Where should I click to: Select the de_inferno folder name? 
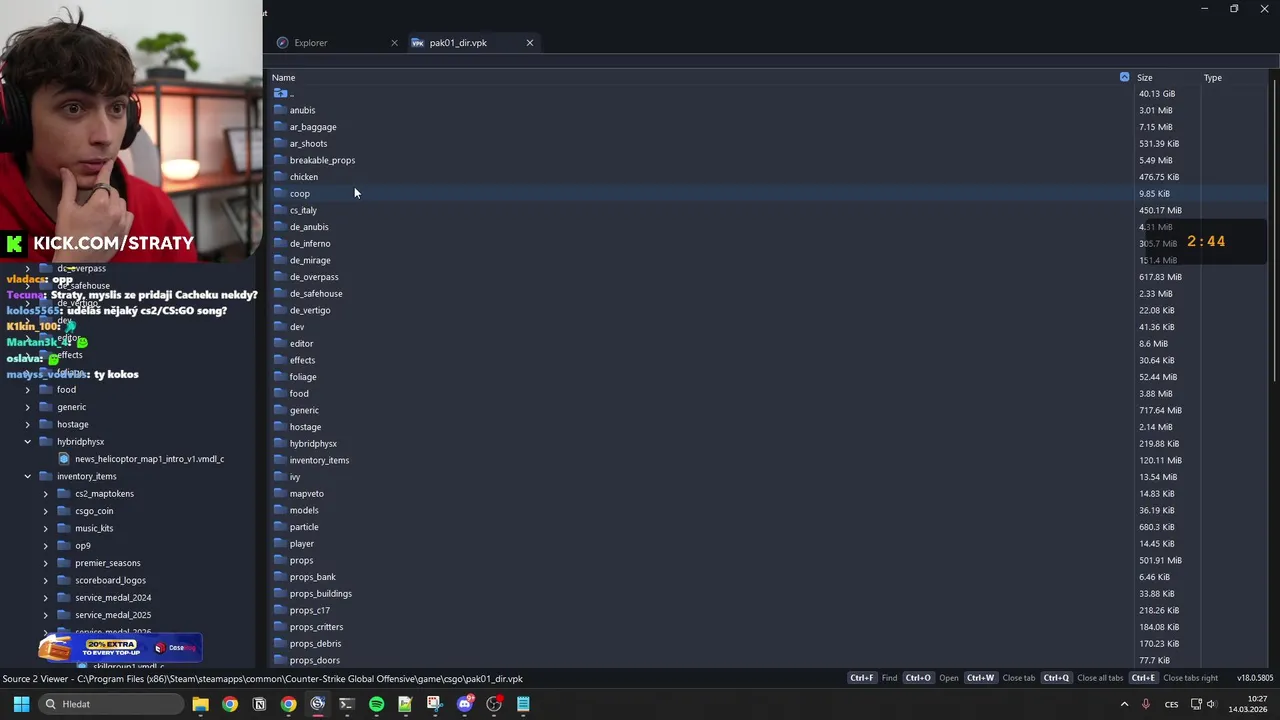(310, 244)
